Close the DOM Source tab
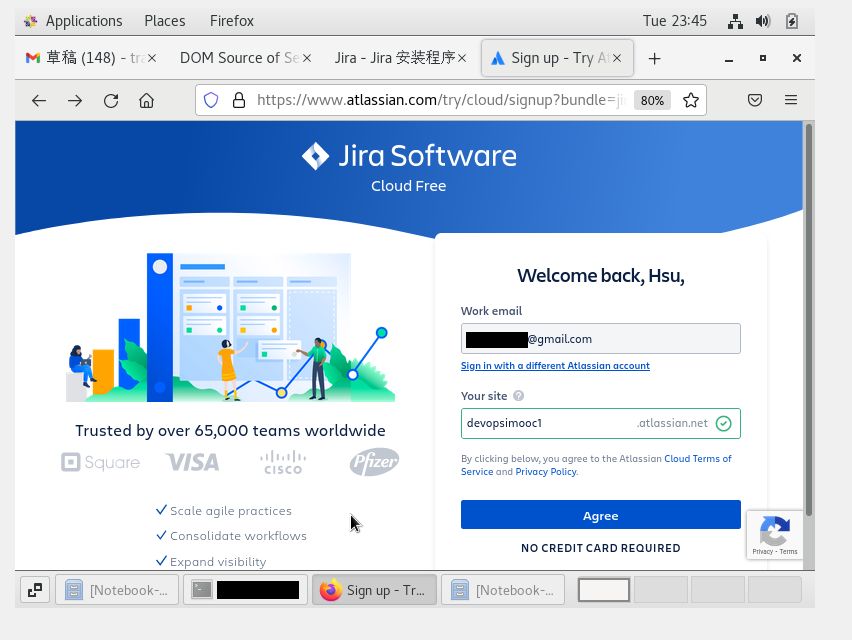Image resolution: width=852 pixels, height=640 pixels. (307, 58)
